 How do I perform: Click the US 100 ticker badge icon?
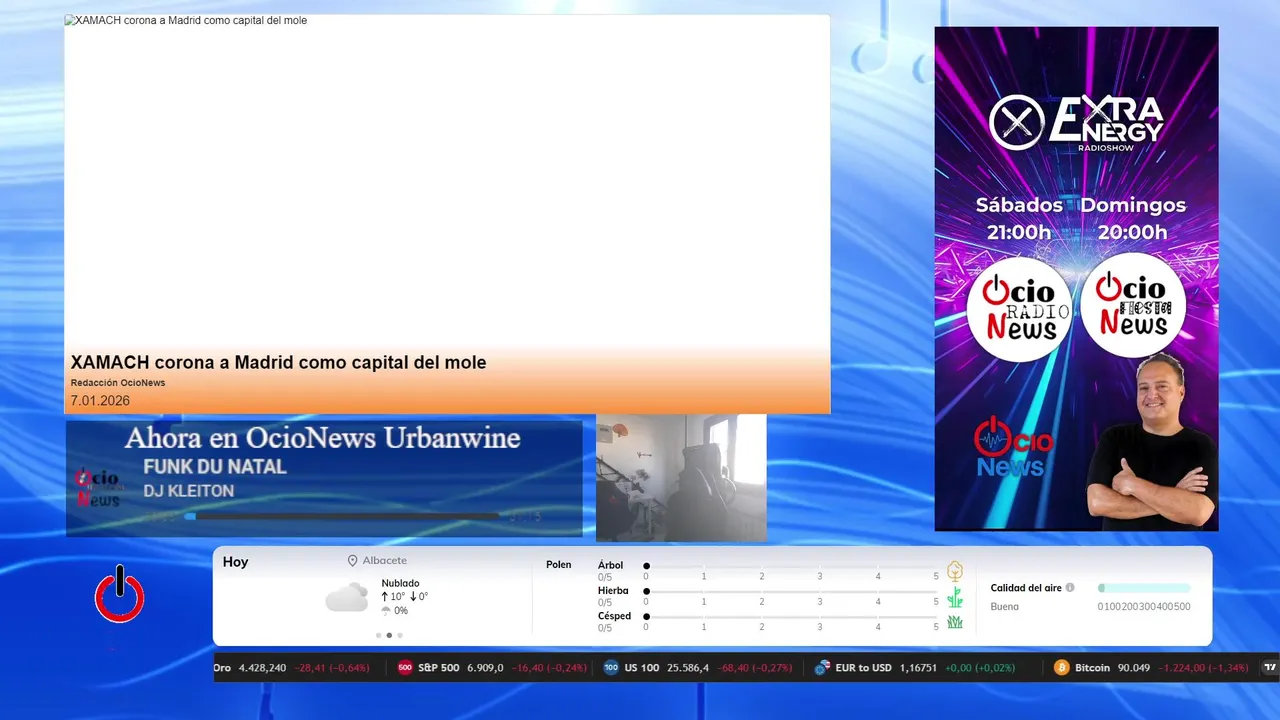pos(611,668)
